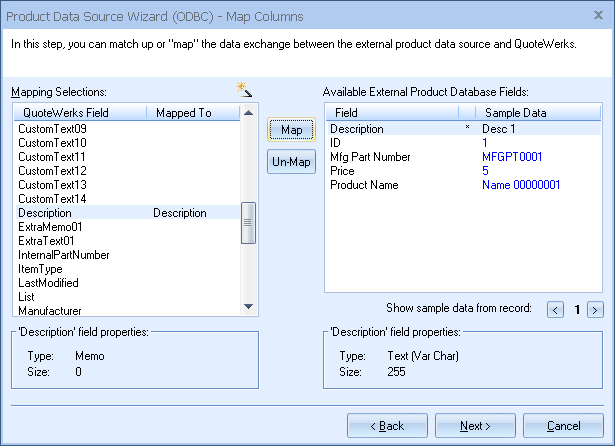
Task: Select the Mfg Part Number external field
Action: (372, 157)
